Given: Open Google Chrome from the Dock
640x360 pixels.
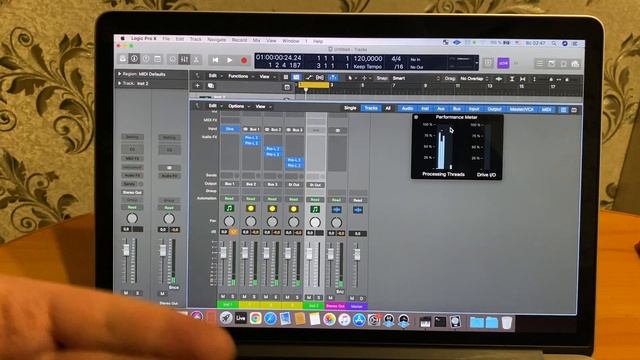Looking at the screenshot, I should point(256,318).
